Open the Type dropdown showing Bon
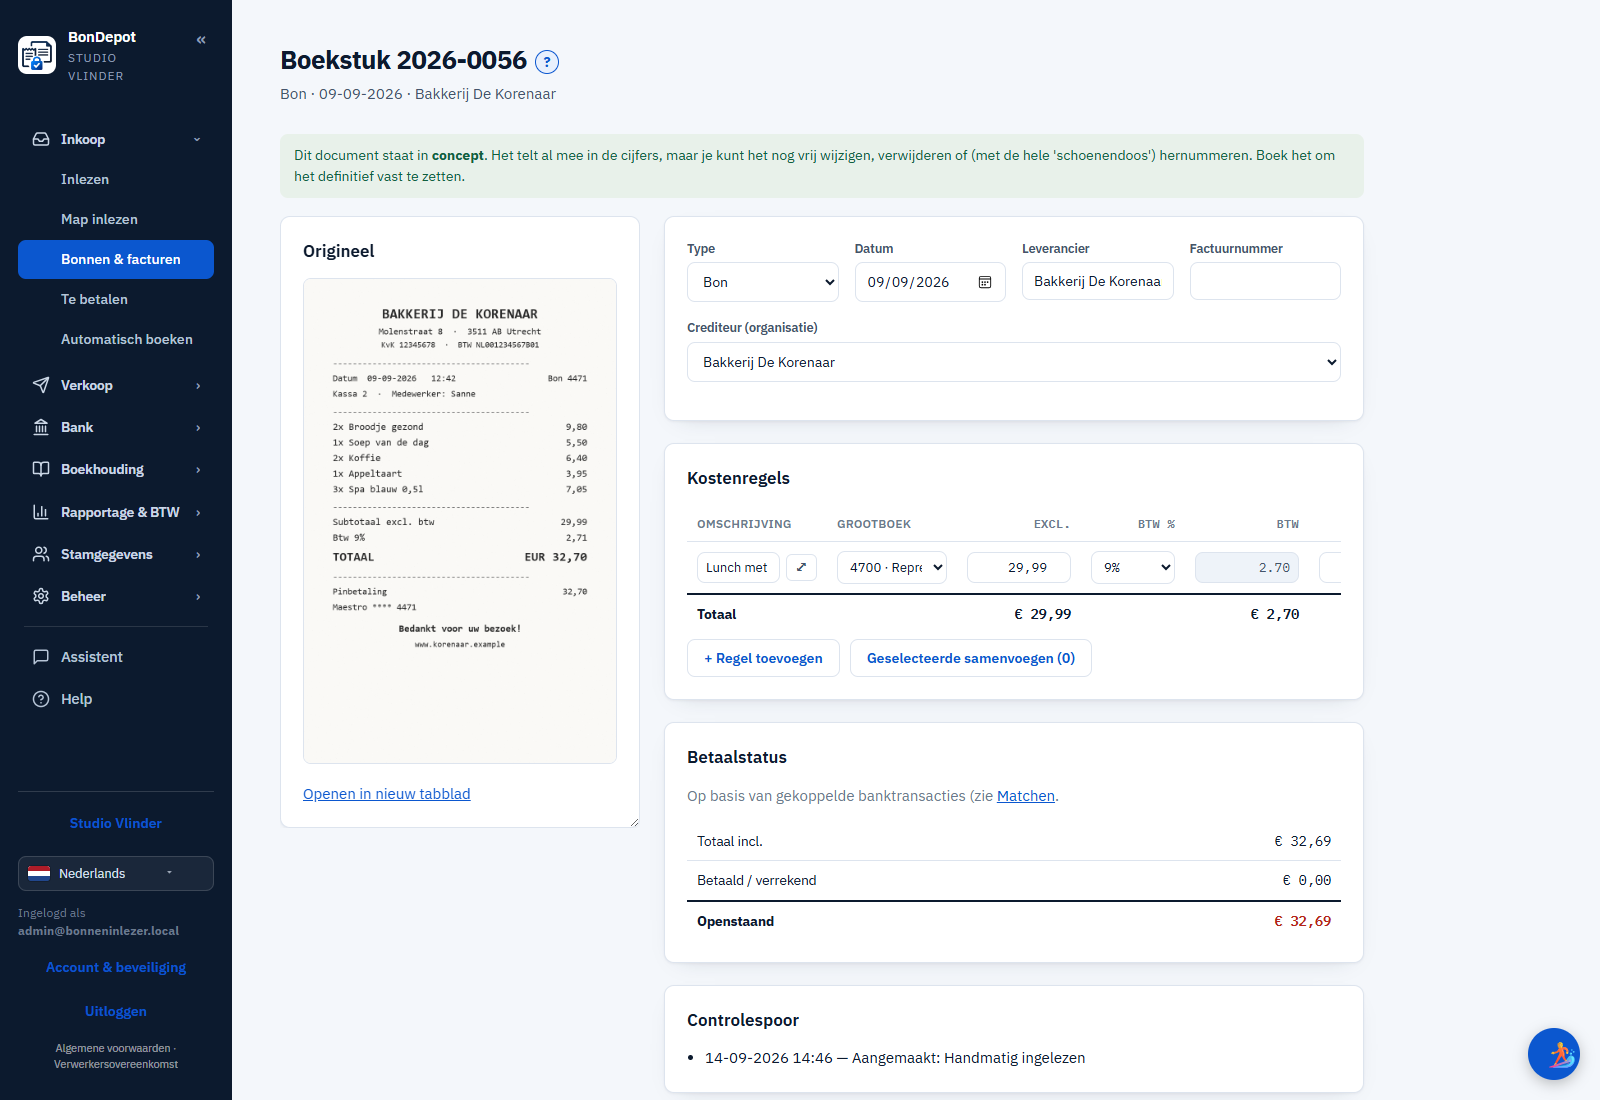Image resolution: width=1600 pixels, height=1100 pixels. [763, 282]
